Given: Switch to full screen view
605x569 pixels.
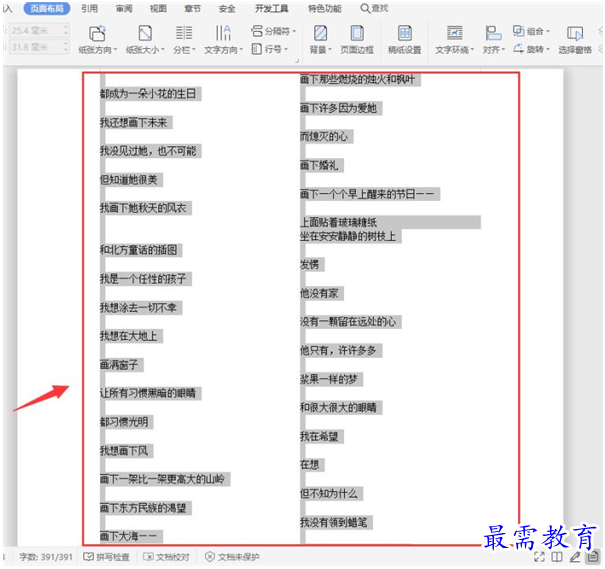Looking at the screenshot, I should (x=539, y=557).
